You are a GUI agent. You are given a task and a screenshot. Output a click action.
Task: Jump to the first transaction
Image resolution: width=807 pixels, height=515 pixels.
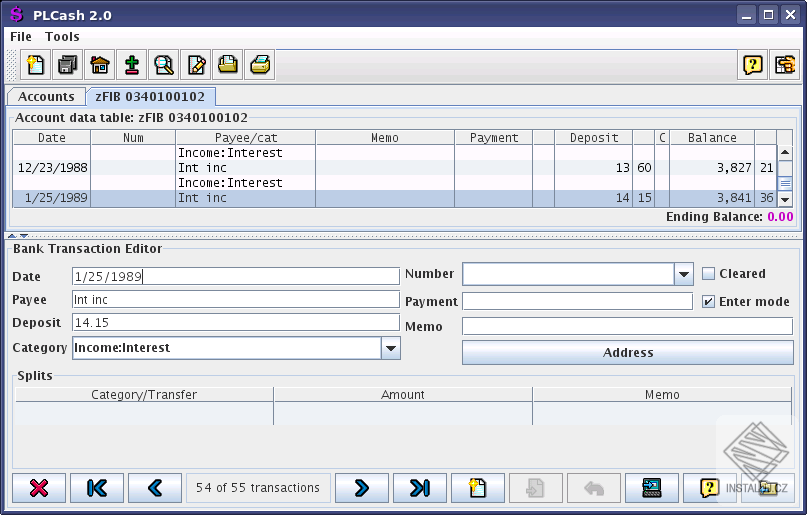pyautogui.click(x=97, y=488)
